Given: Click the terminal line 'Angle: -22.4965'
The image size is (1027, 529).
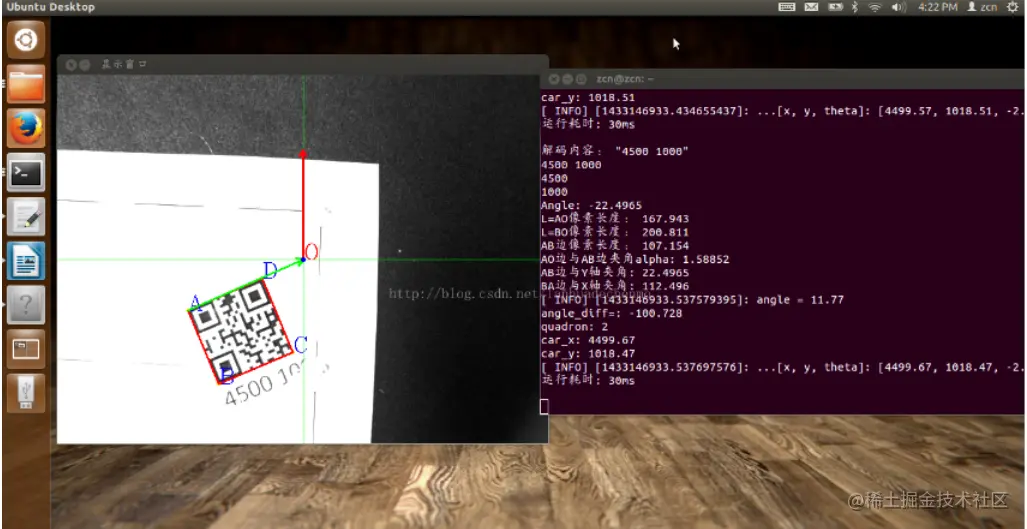Looking at the screenshot, I should 591,206.
